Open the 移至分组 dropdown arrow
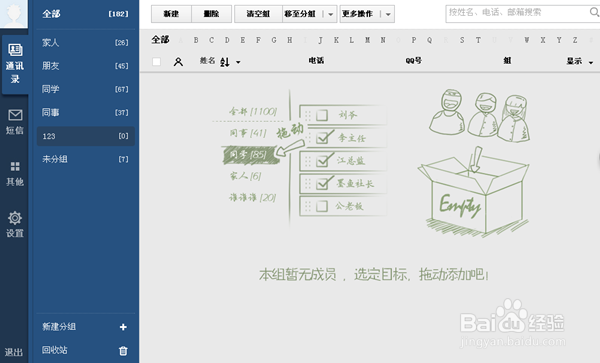 click(331, 15)
